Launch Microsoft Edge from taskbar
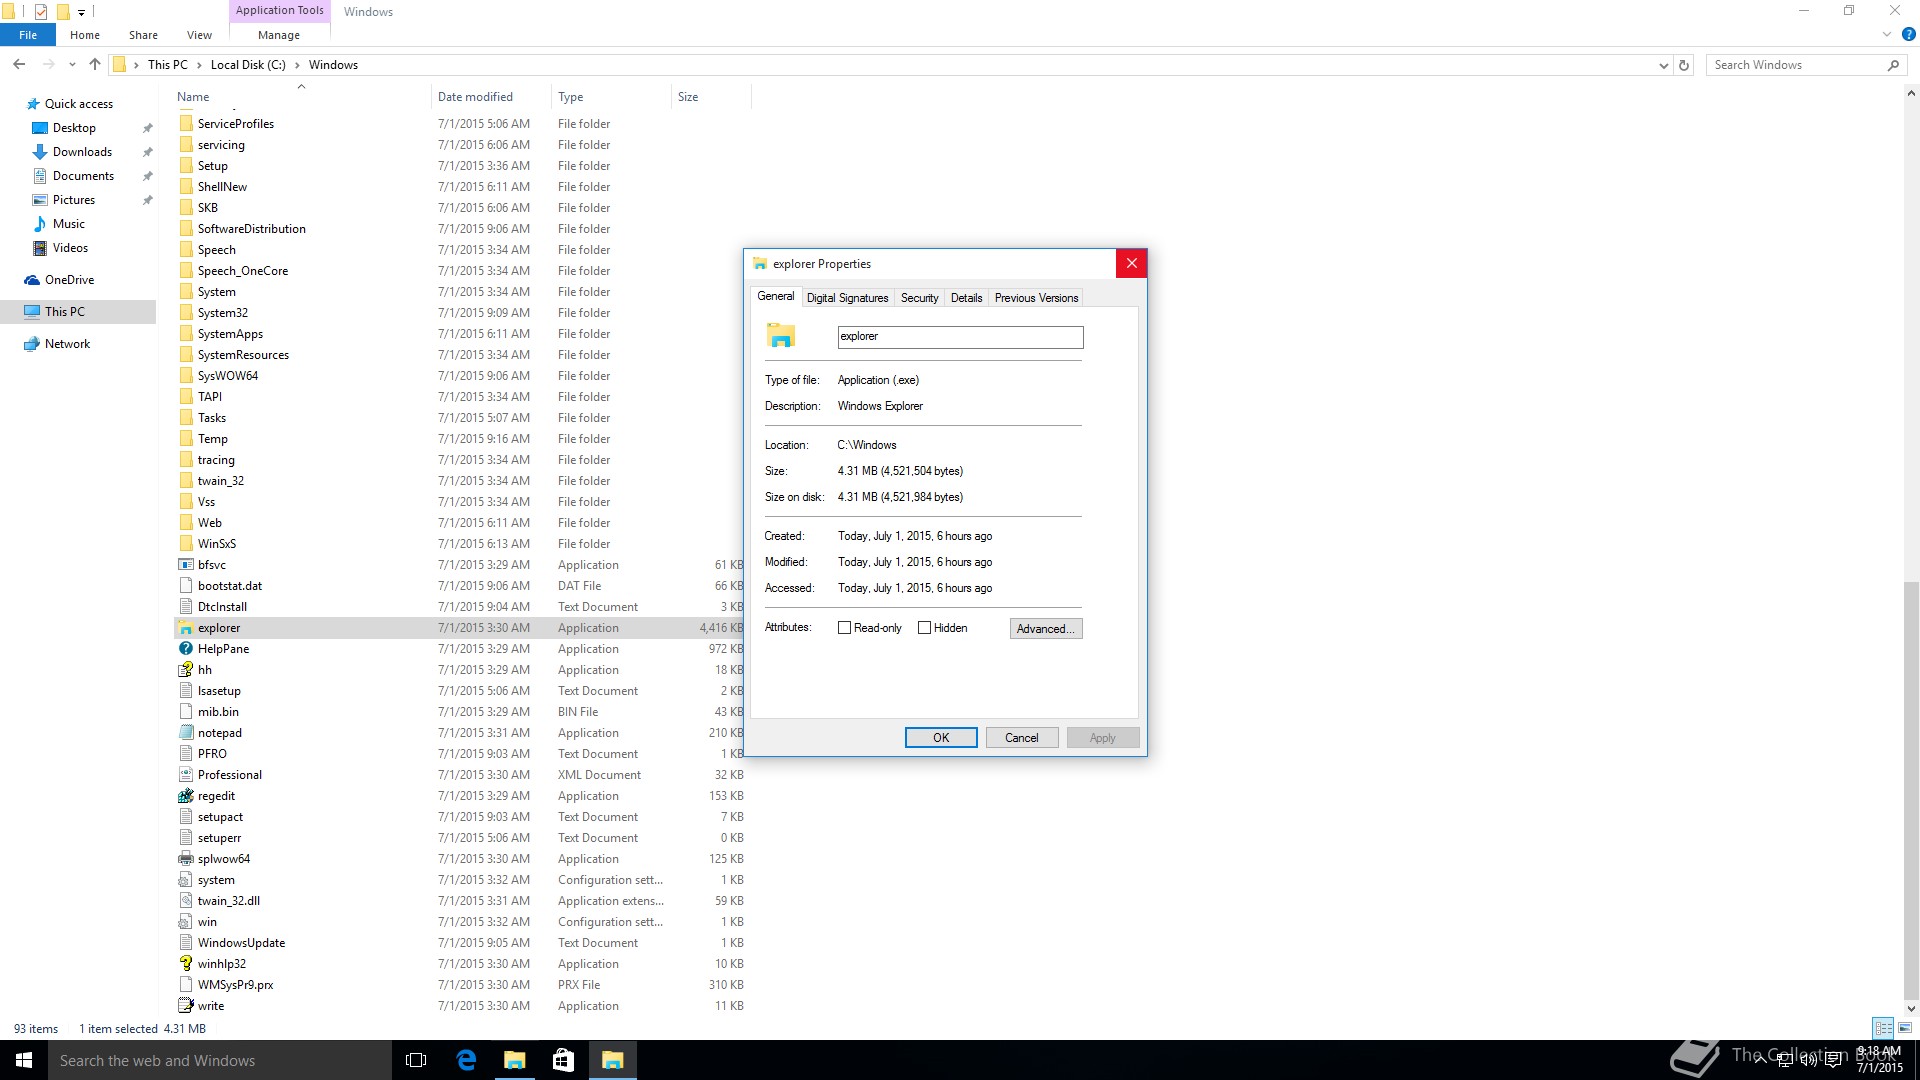Screen dimensions: 1920x1080 (x=466, y=1060)
